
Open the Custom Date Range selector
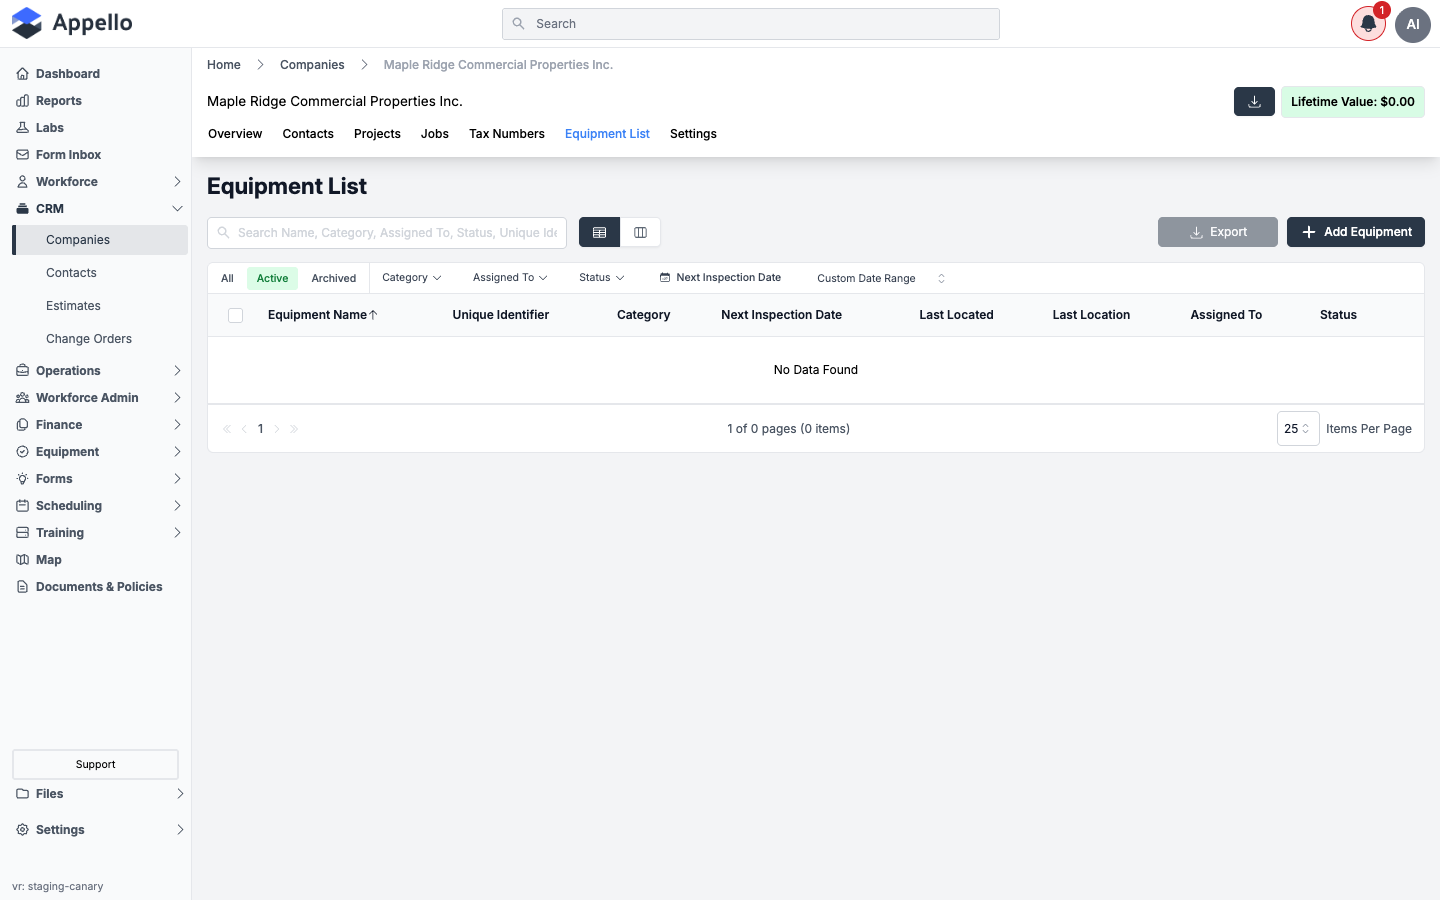click(x=880, y=279)
